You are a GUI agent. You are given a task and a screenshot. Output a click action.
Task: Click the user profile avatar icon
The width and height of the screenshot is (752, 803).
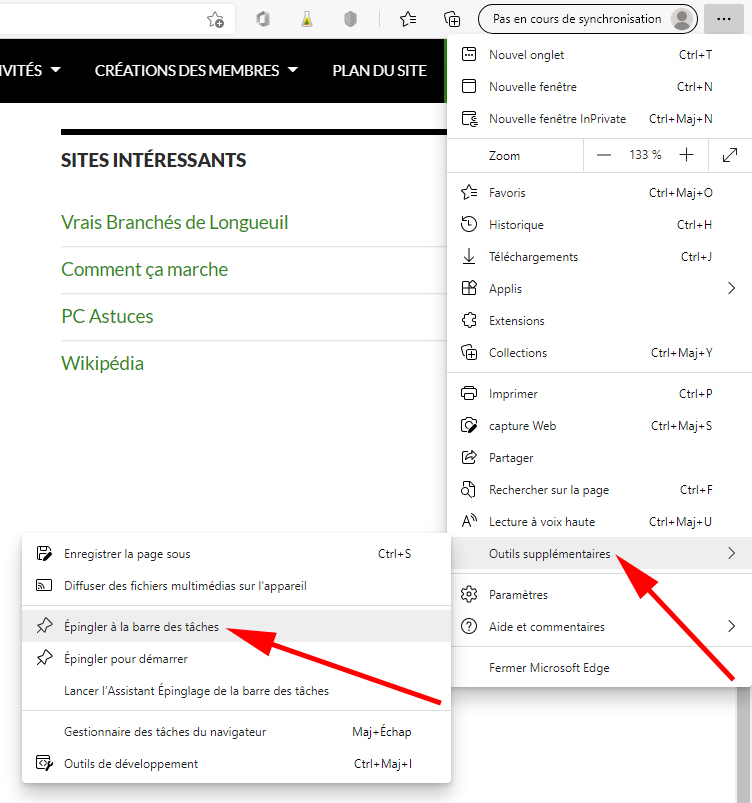(682, 19)
